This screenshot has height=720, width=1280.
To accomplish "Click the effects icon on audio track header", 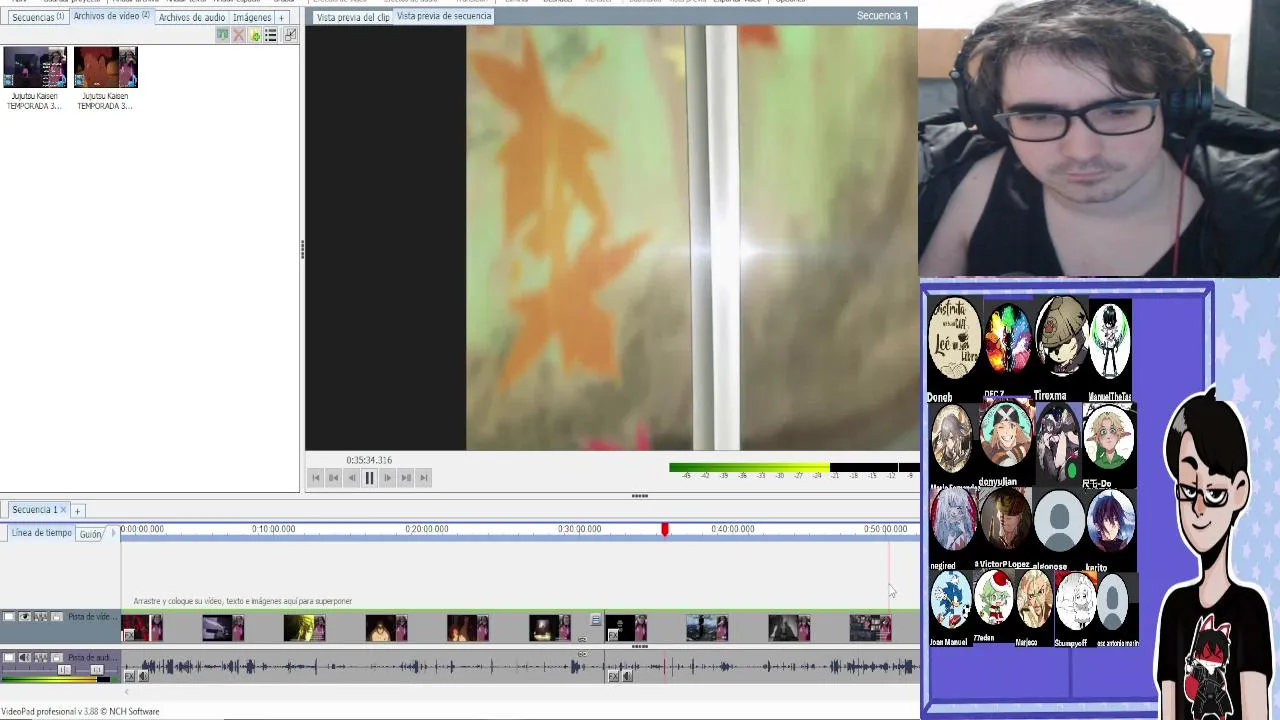I will coord(41,657).
